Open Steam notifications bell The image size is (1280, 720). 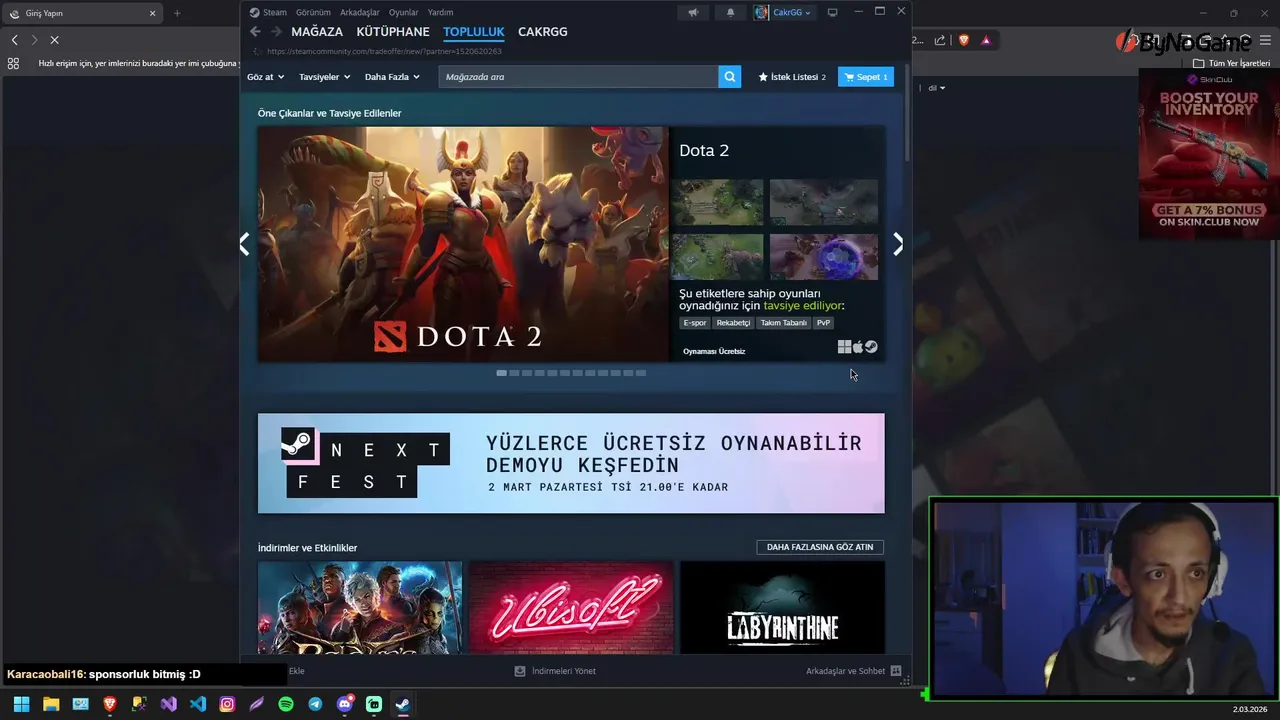click(x=730, y=12)
